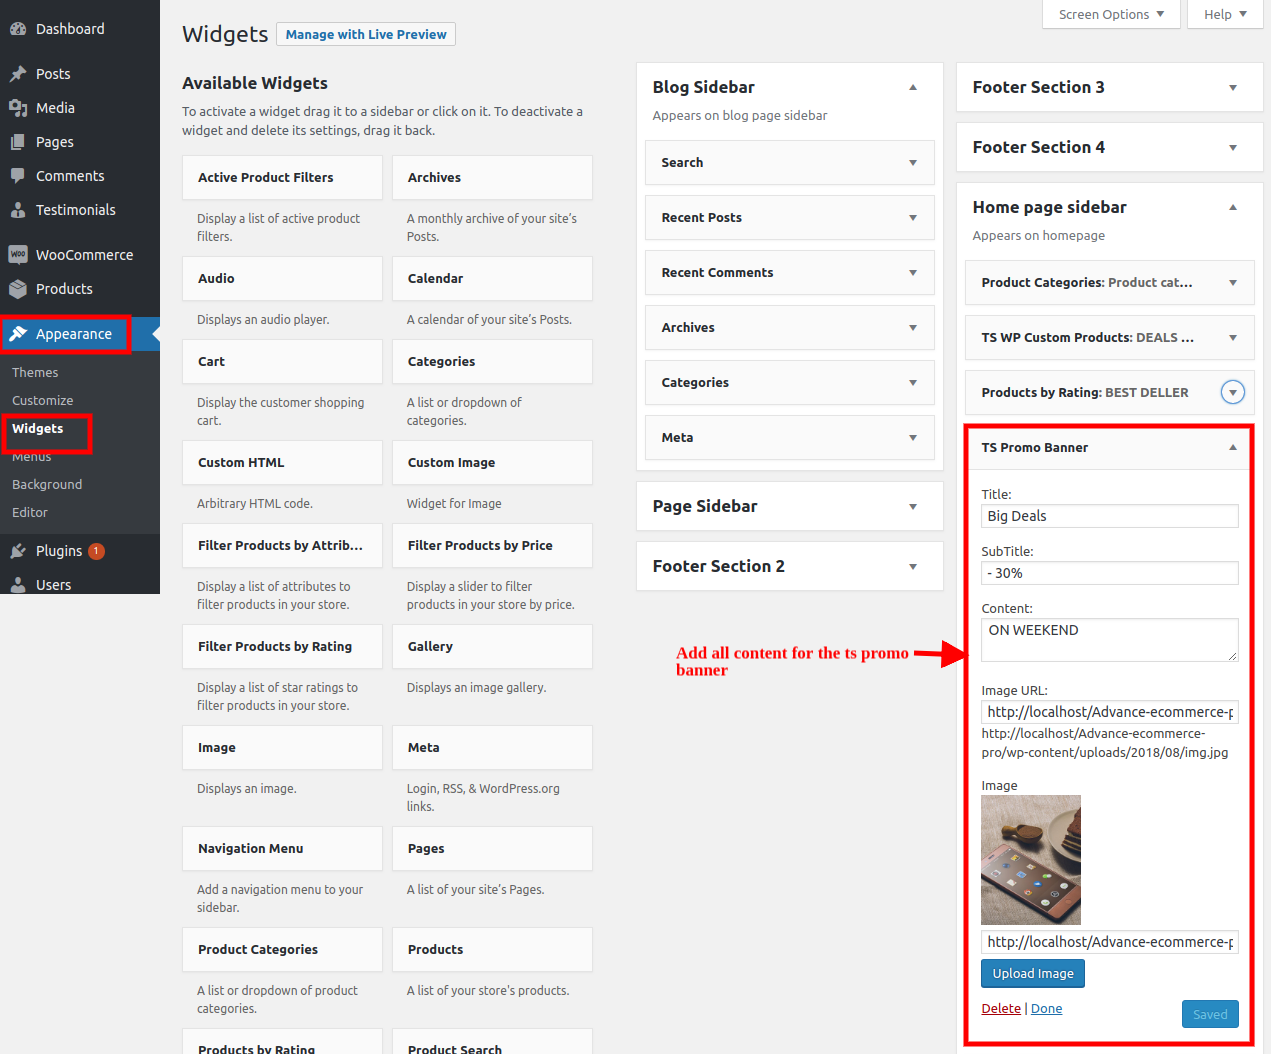Collapse the Home page sidebar panel
The image size is (1271, 1054).
pos(1232,208)
